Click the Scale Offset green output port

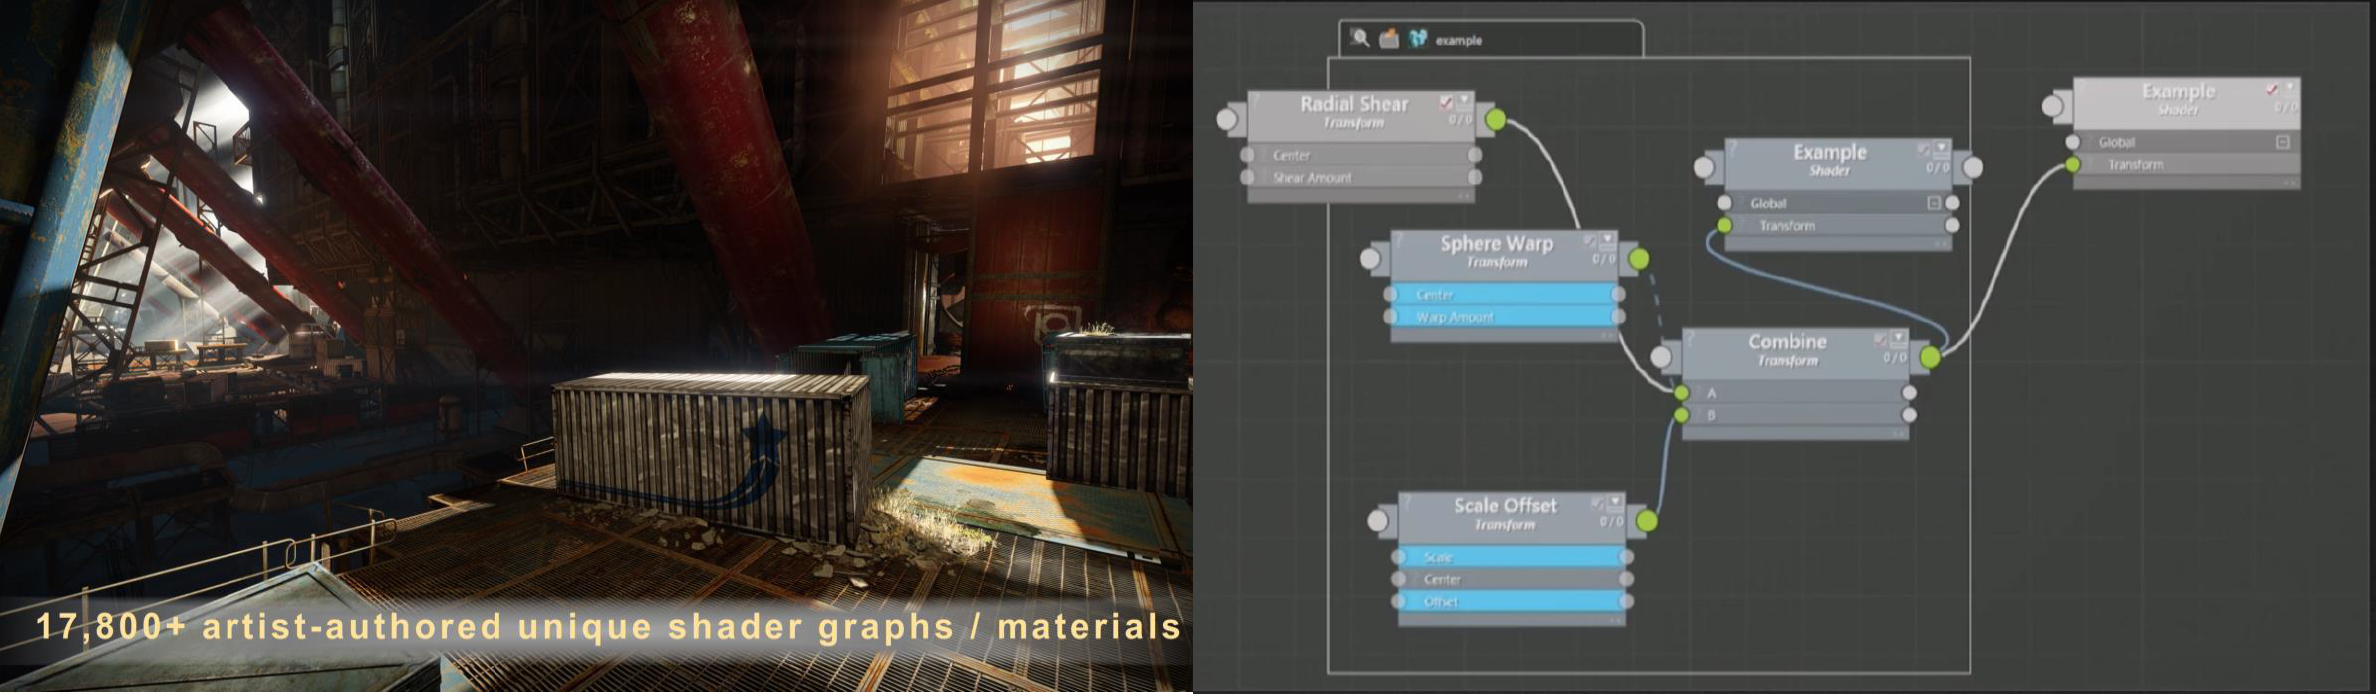click(1646, 521)
